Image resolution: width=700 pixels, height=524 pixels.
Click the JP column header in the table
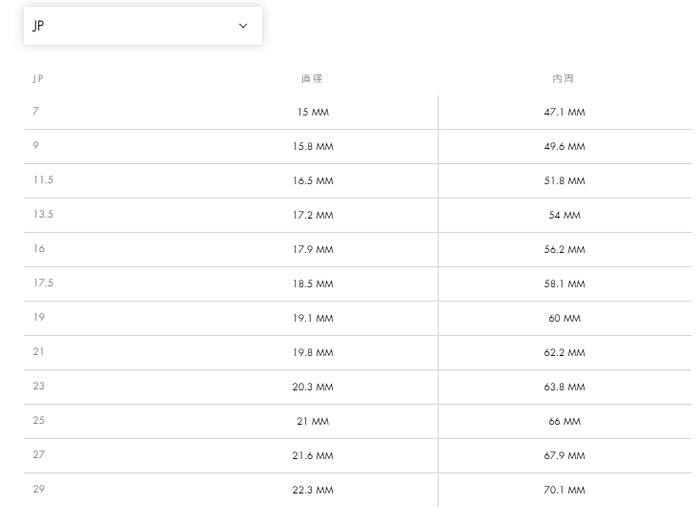pos(38,78)
